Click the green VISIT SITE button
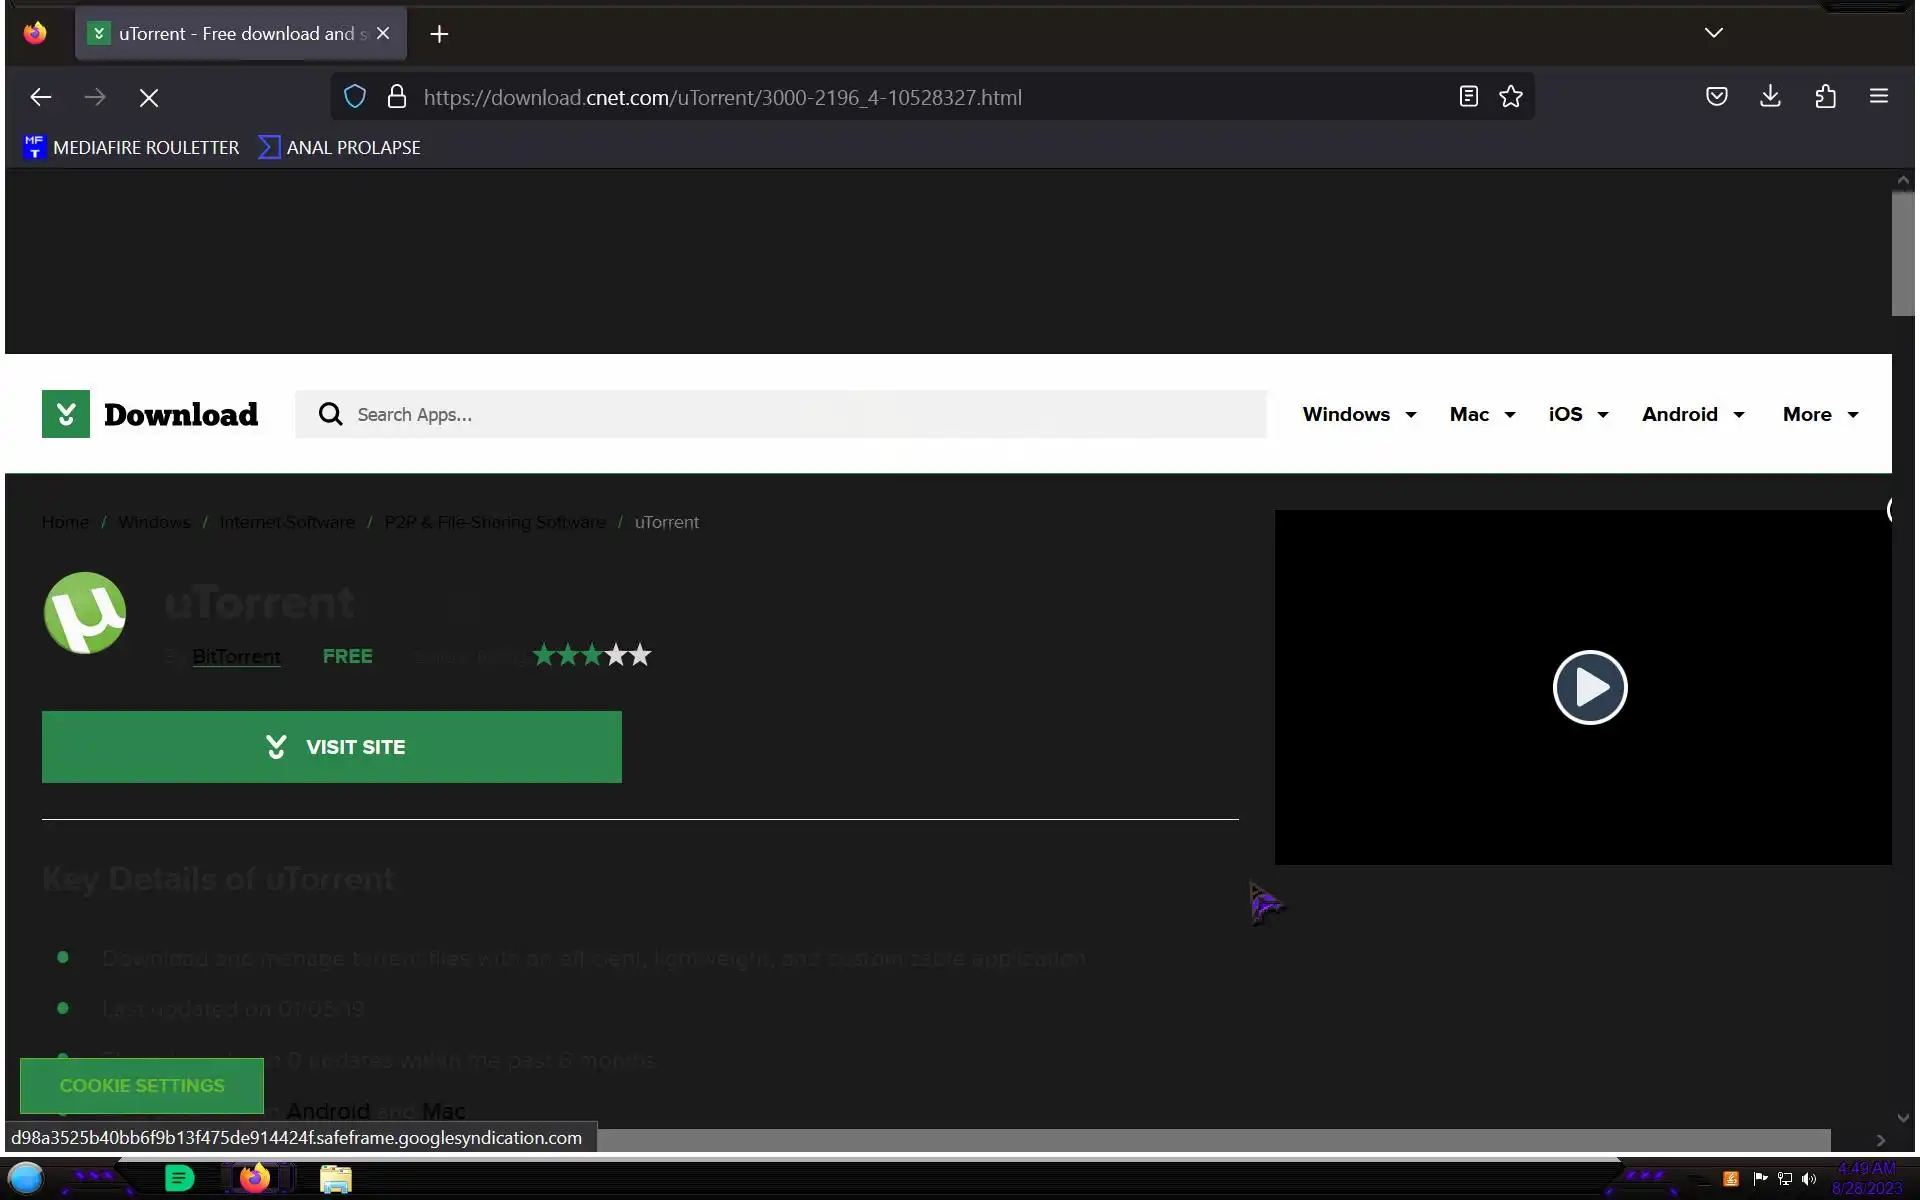This screenshot has width=1920, height=1200. coord(332,747)
